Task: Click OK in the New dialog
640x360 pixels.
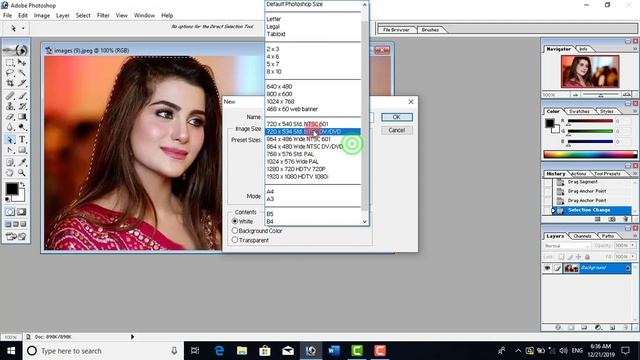Action: pyautogui.click(x=397, y=117)
